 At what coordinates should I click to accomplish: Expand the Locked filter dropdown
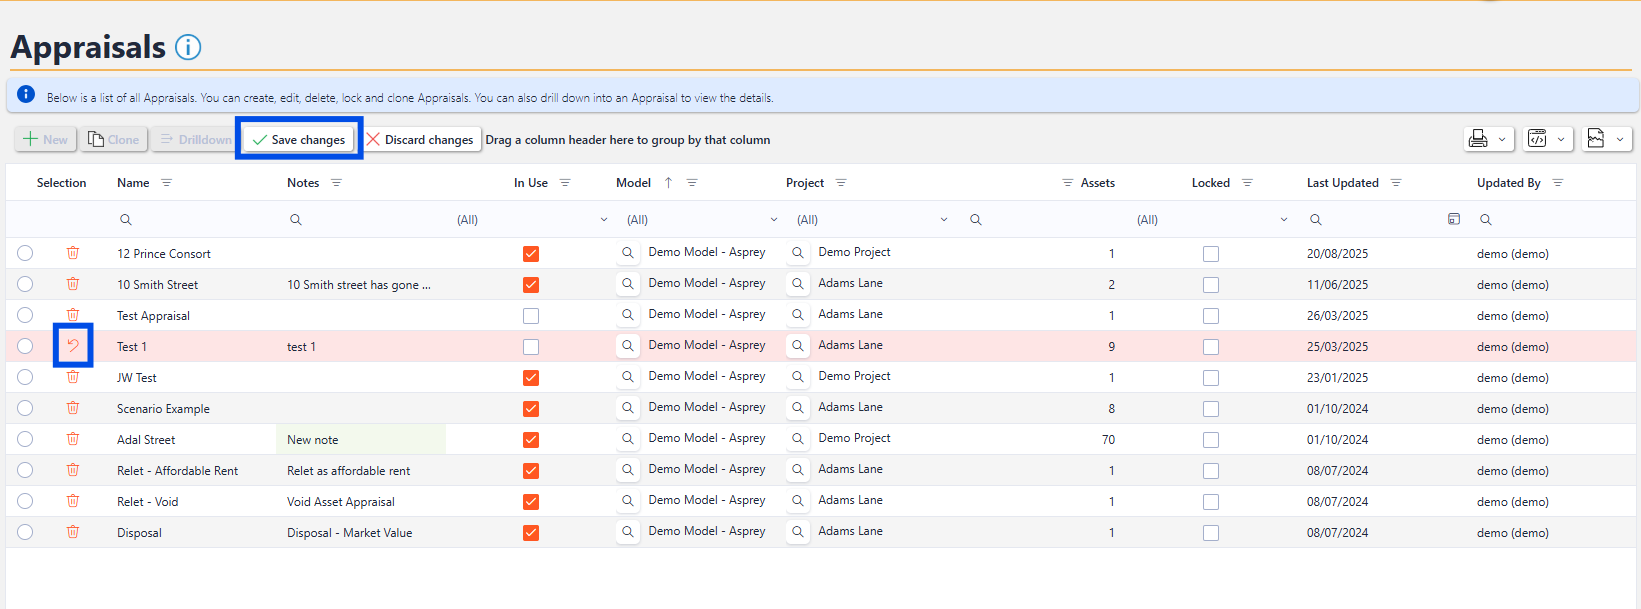point(1283,220)
